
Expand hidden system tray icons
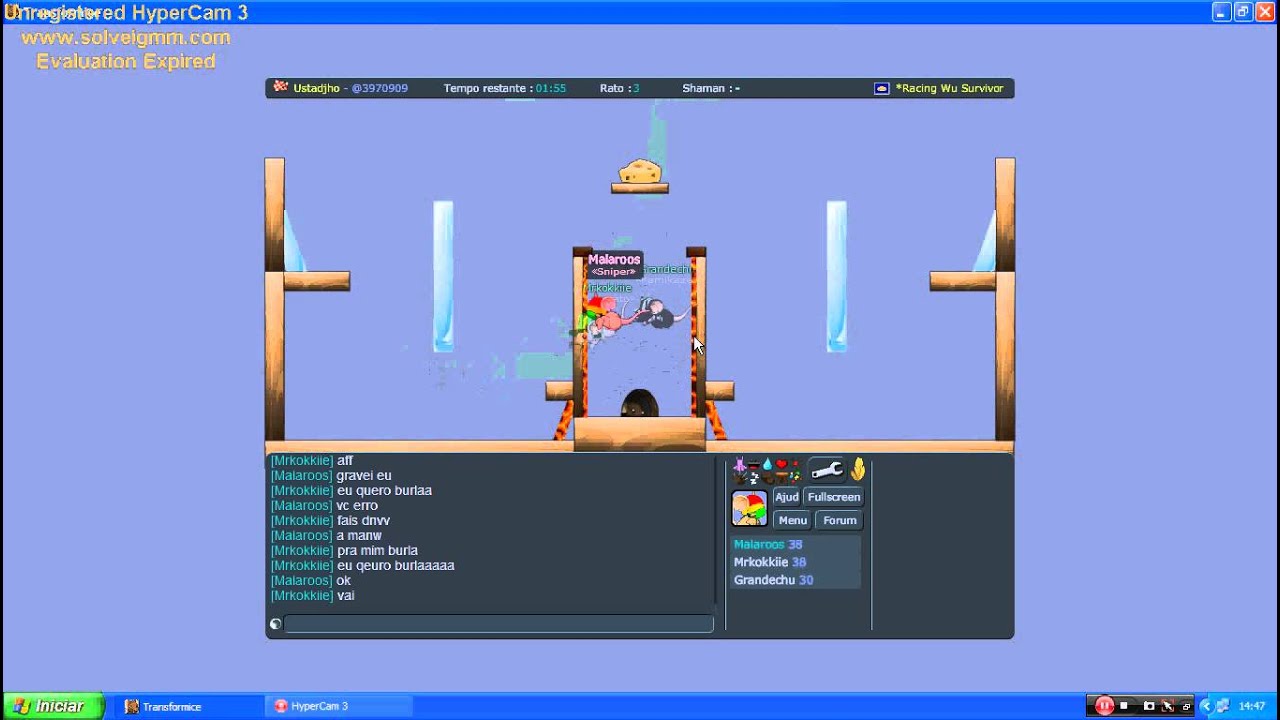click(1208, 706)
